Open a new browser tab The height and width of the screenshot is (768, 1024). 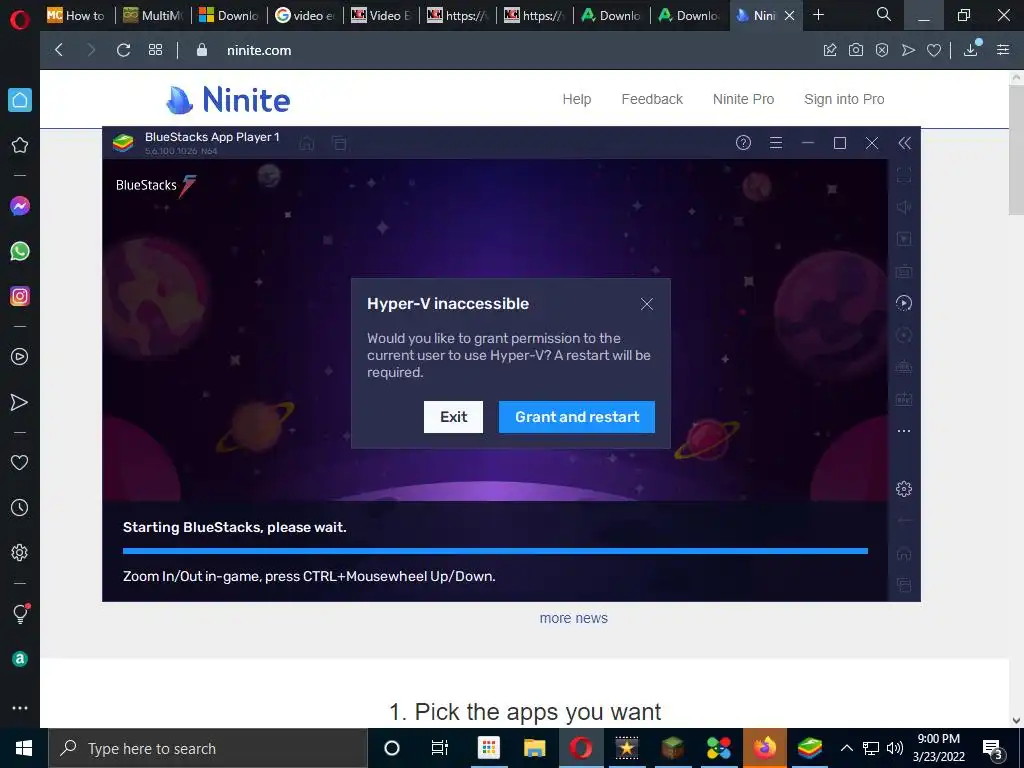click(818, 15)
